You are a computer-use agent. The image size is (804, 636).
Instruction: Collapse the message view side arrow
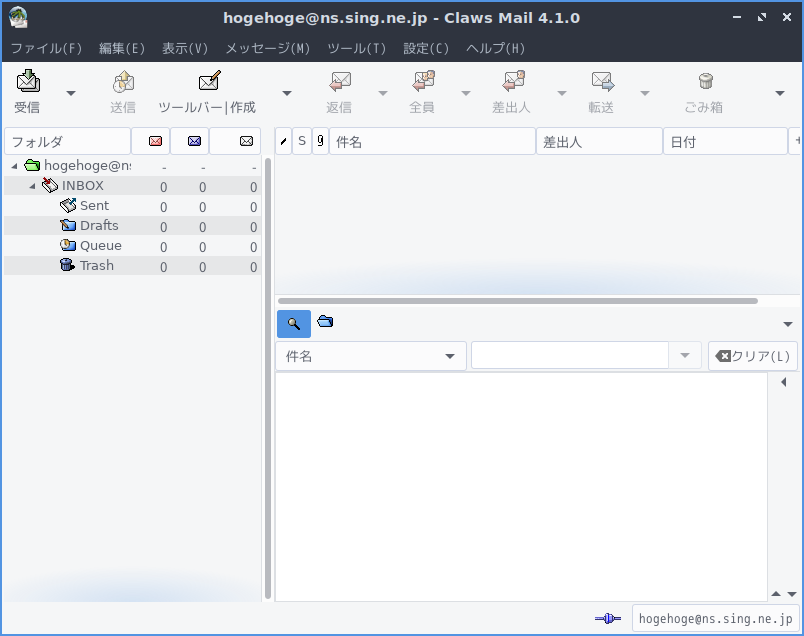[x=783, y=382]
